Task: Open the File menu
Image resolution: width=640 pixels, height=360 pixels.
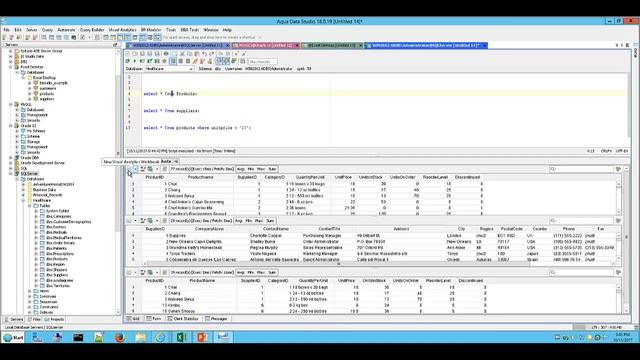Action: 7,30
